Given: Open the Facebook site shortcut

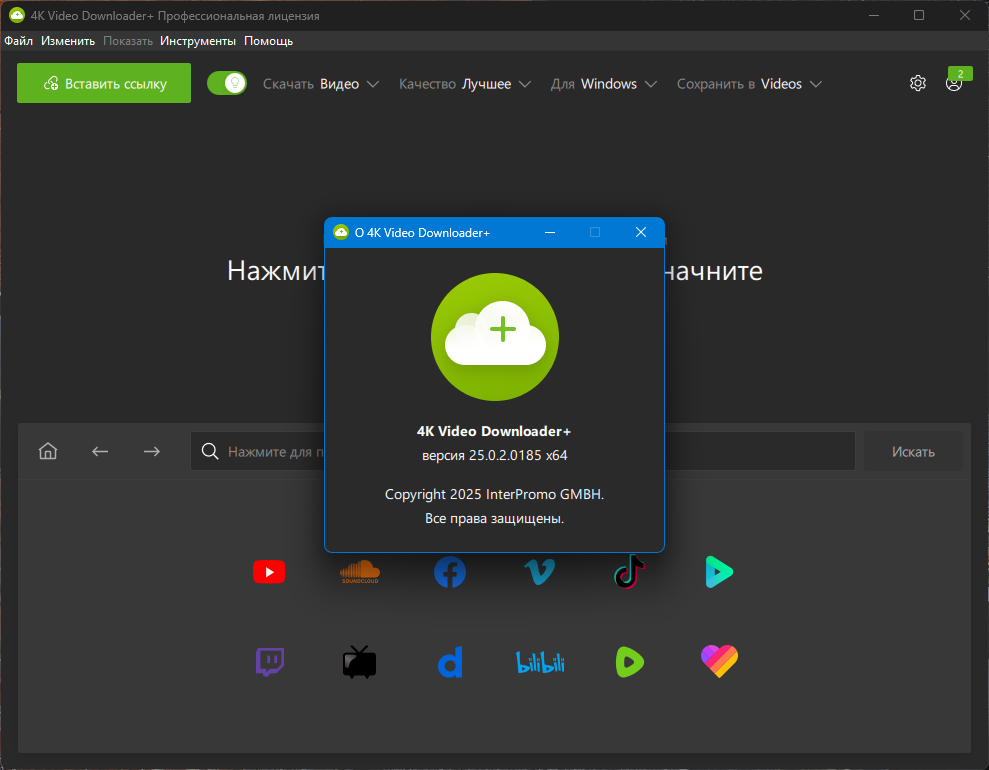Looking at the screenshot, I should click(450, 572).
